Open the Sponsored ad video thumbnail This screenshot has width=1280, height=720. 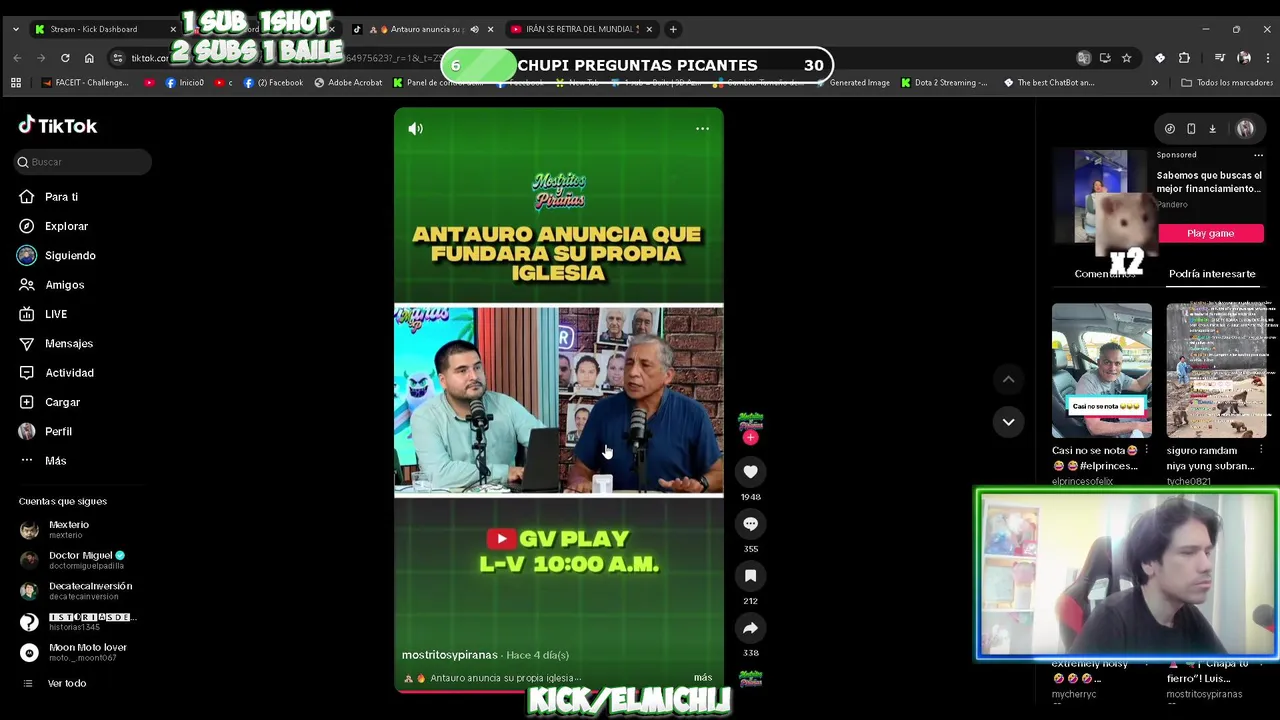1101,197
